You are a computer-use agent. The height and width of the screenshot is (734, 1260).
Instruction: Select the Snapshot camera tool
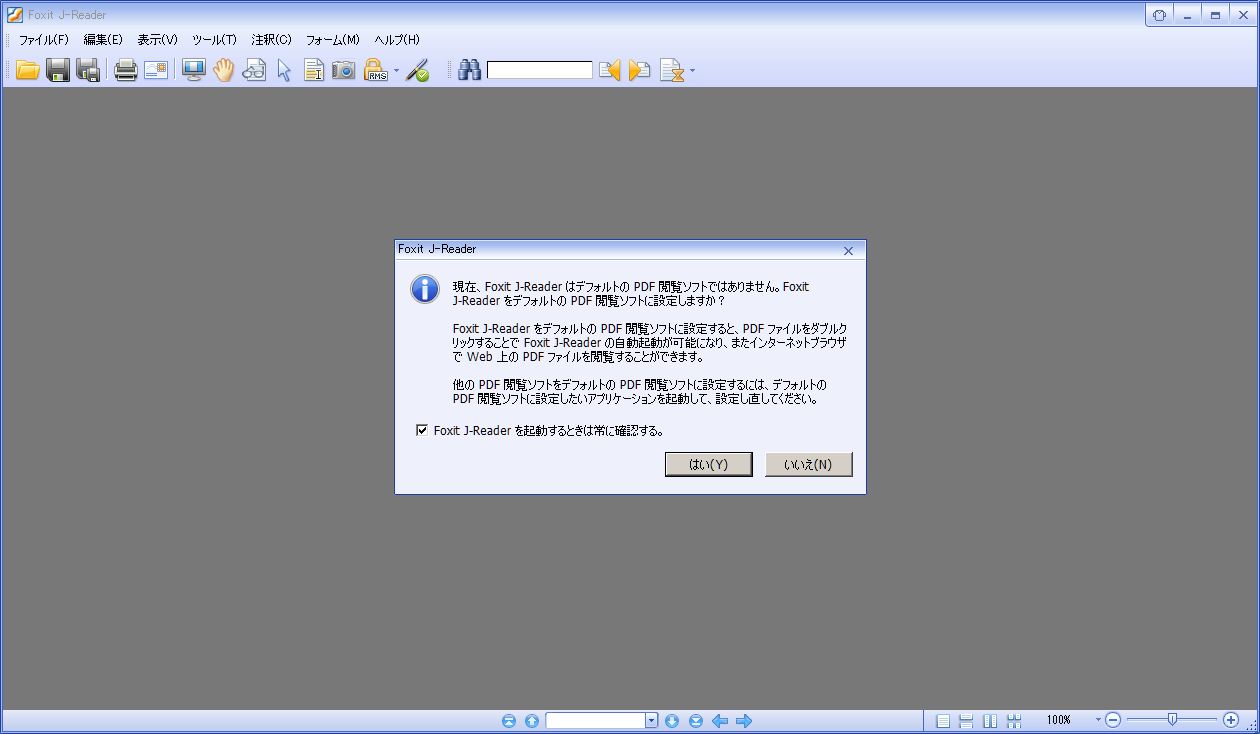click(343, 70)
